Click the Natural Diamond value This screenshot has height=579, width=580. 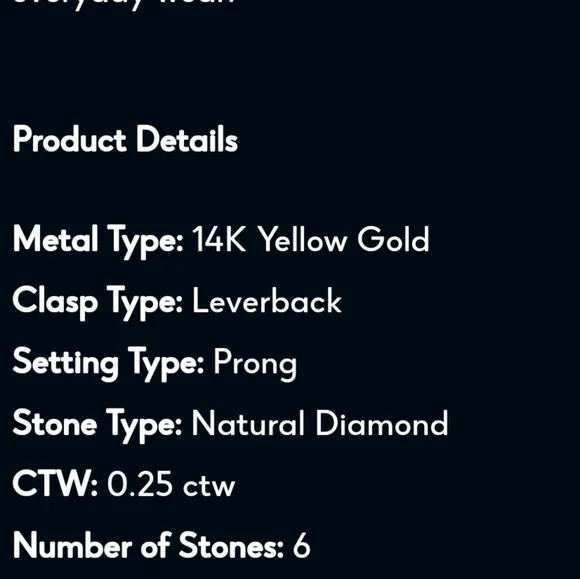click(x=320, y=423)
